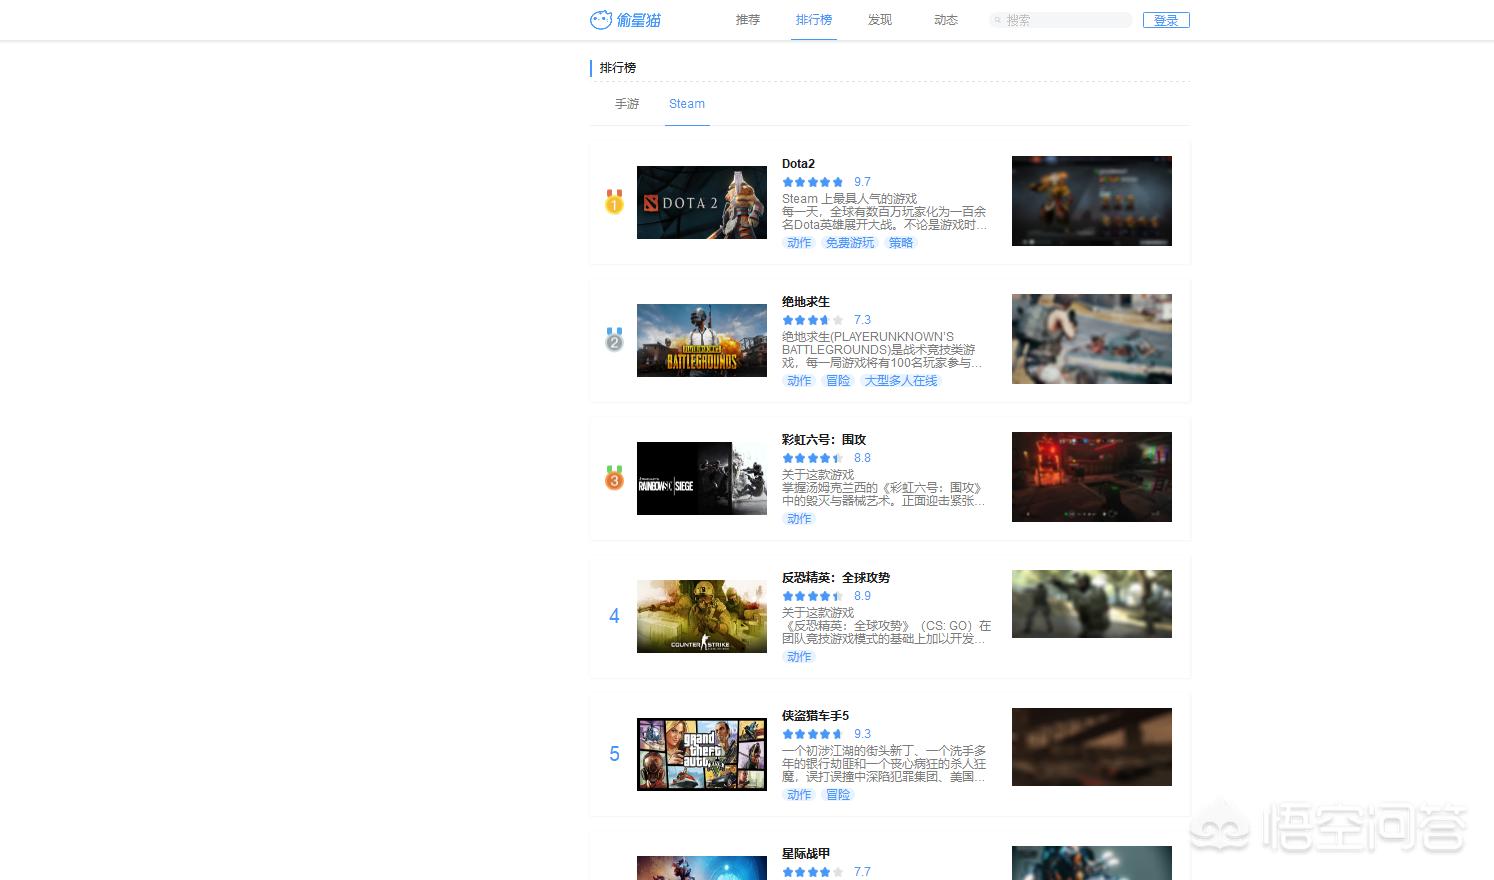This screenshot has width=1494, height=880.
Task: Switch to the 手游 tab
Action: (x=627, y=104)
